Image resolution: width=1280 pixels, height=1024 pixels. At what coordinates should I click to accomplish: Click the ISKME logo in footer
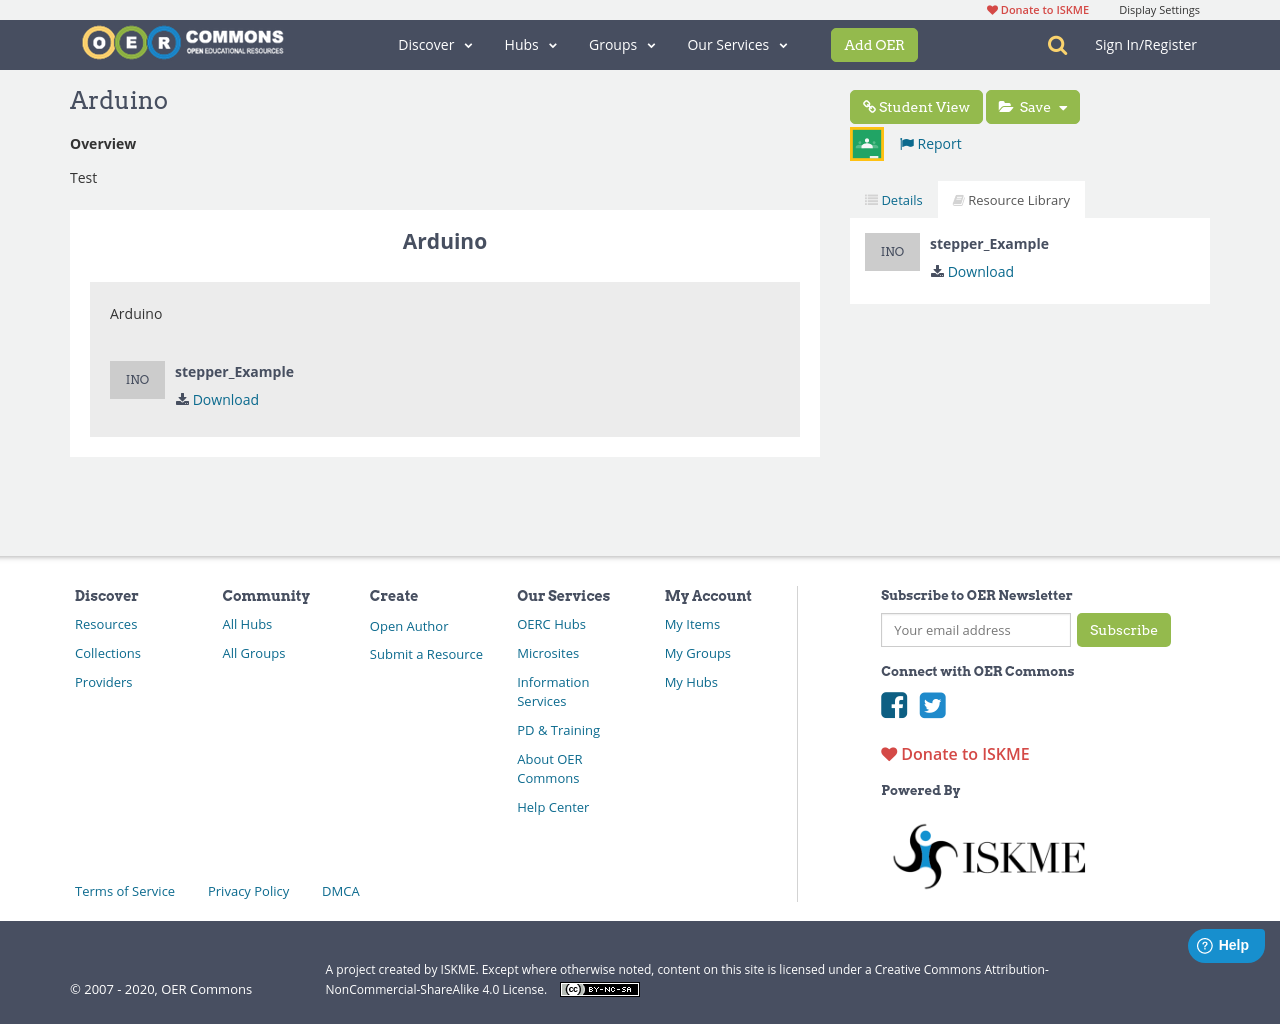point(988,856)
